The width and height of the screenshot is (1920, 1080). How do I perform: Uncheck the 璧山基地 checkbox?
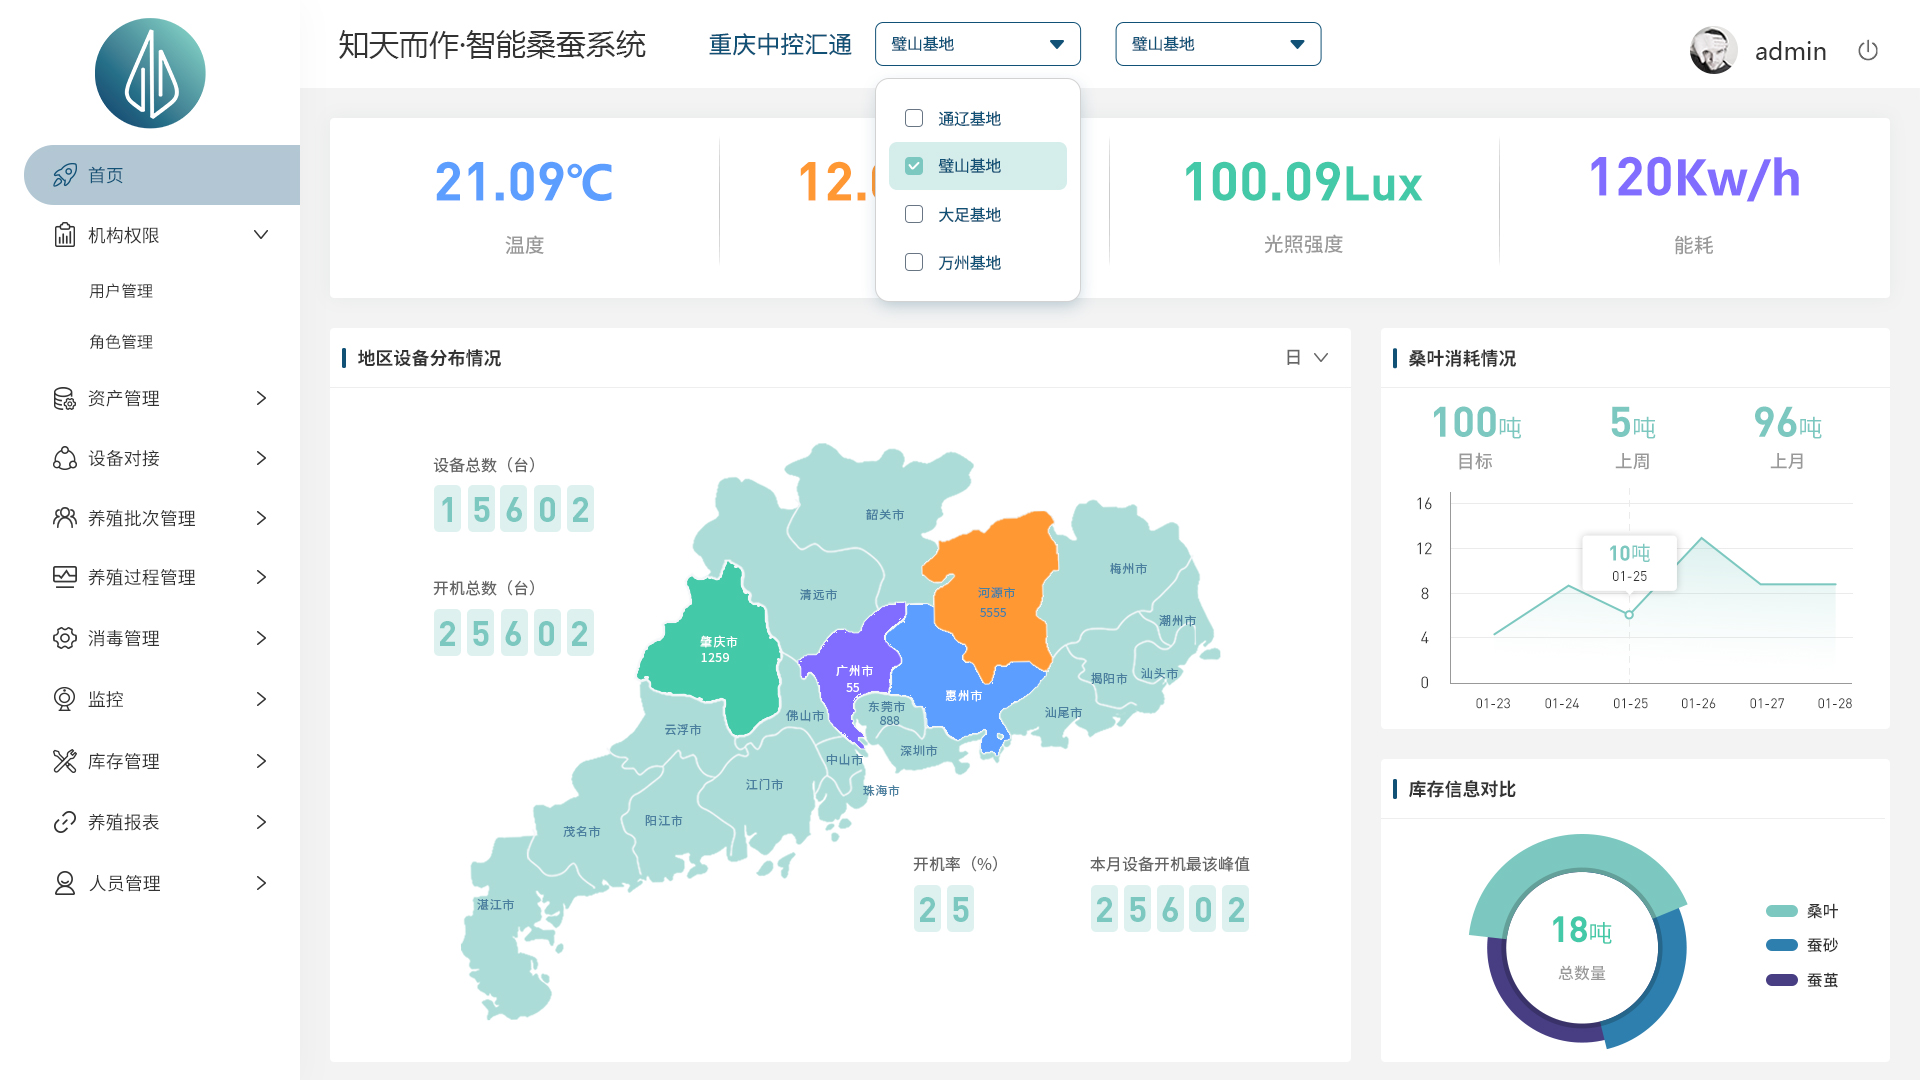pos(913,166)
